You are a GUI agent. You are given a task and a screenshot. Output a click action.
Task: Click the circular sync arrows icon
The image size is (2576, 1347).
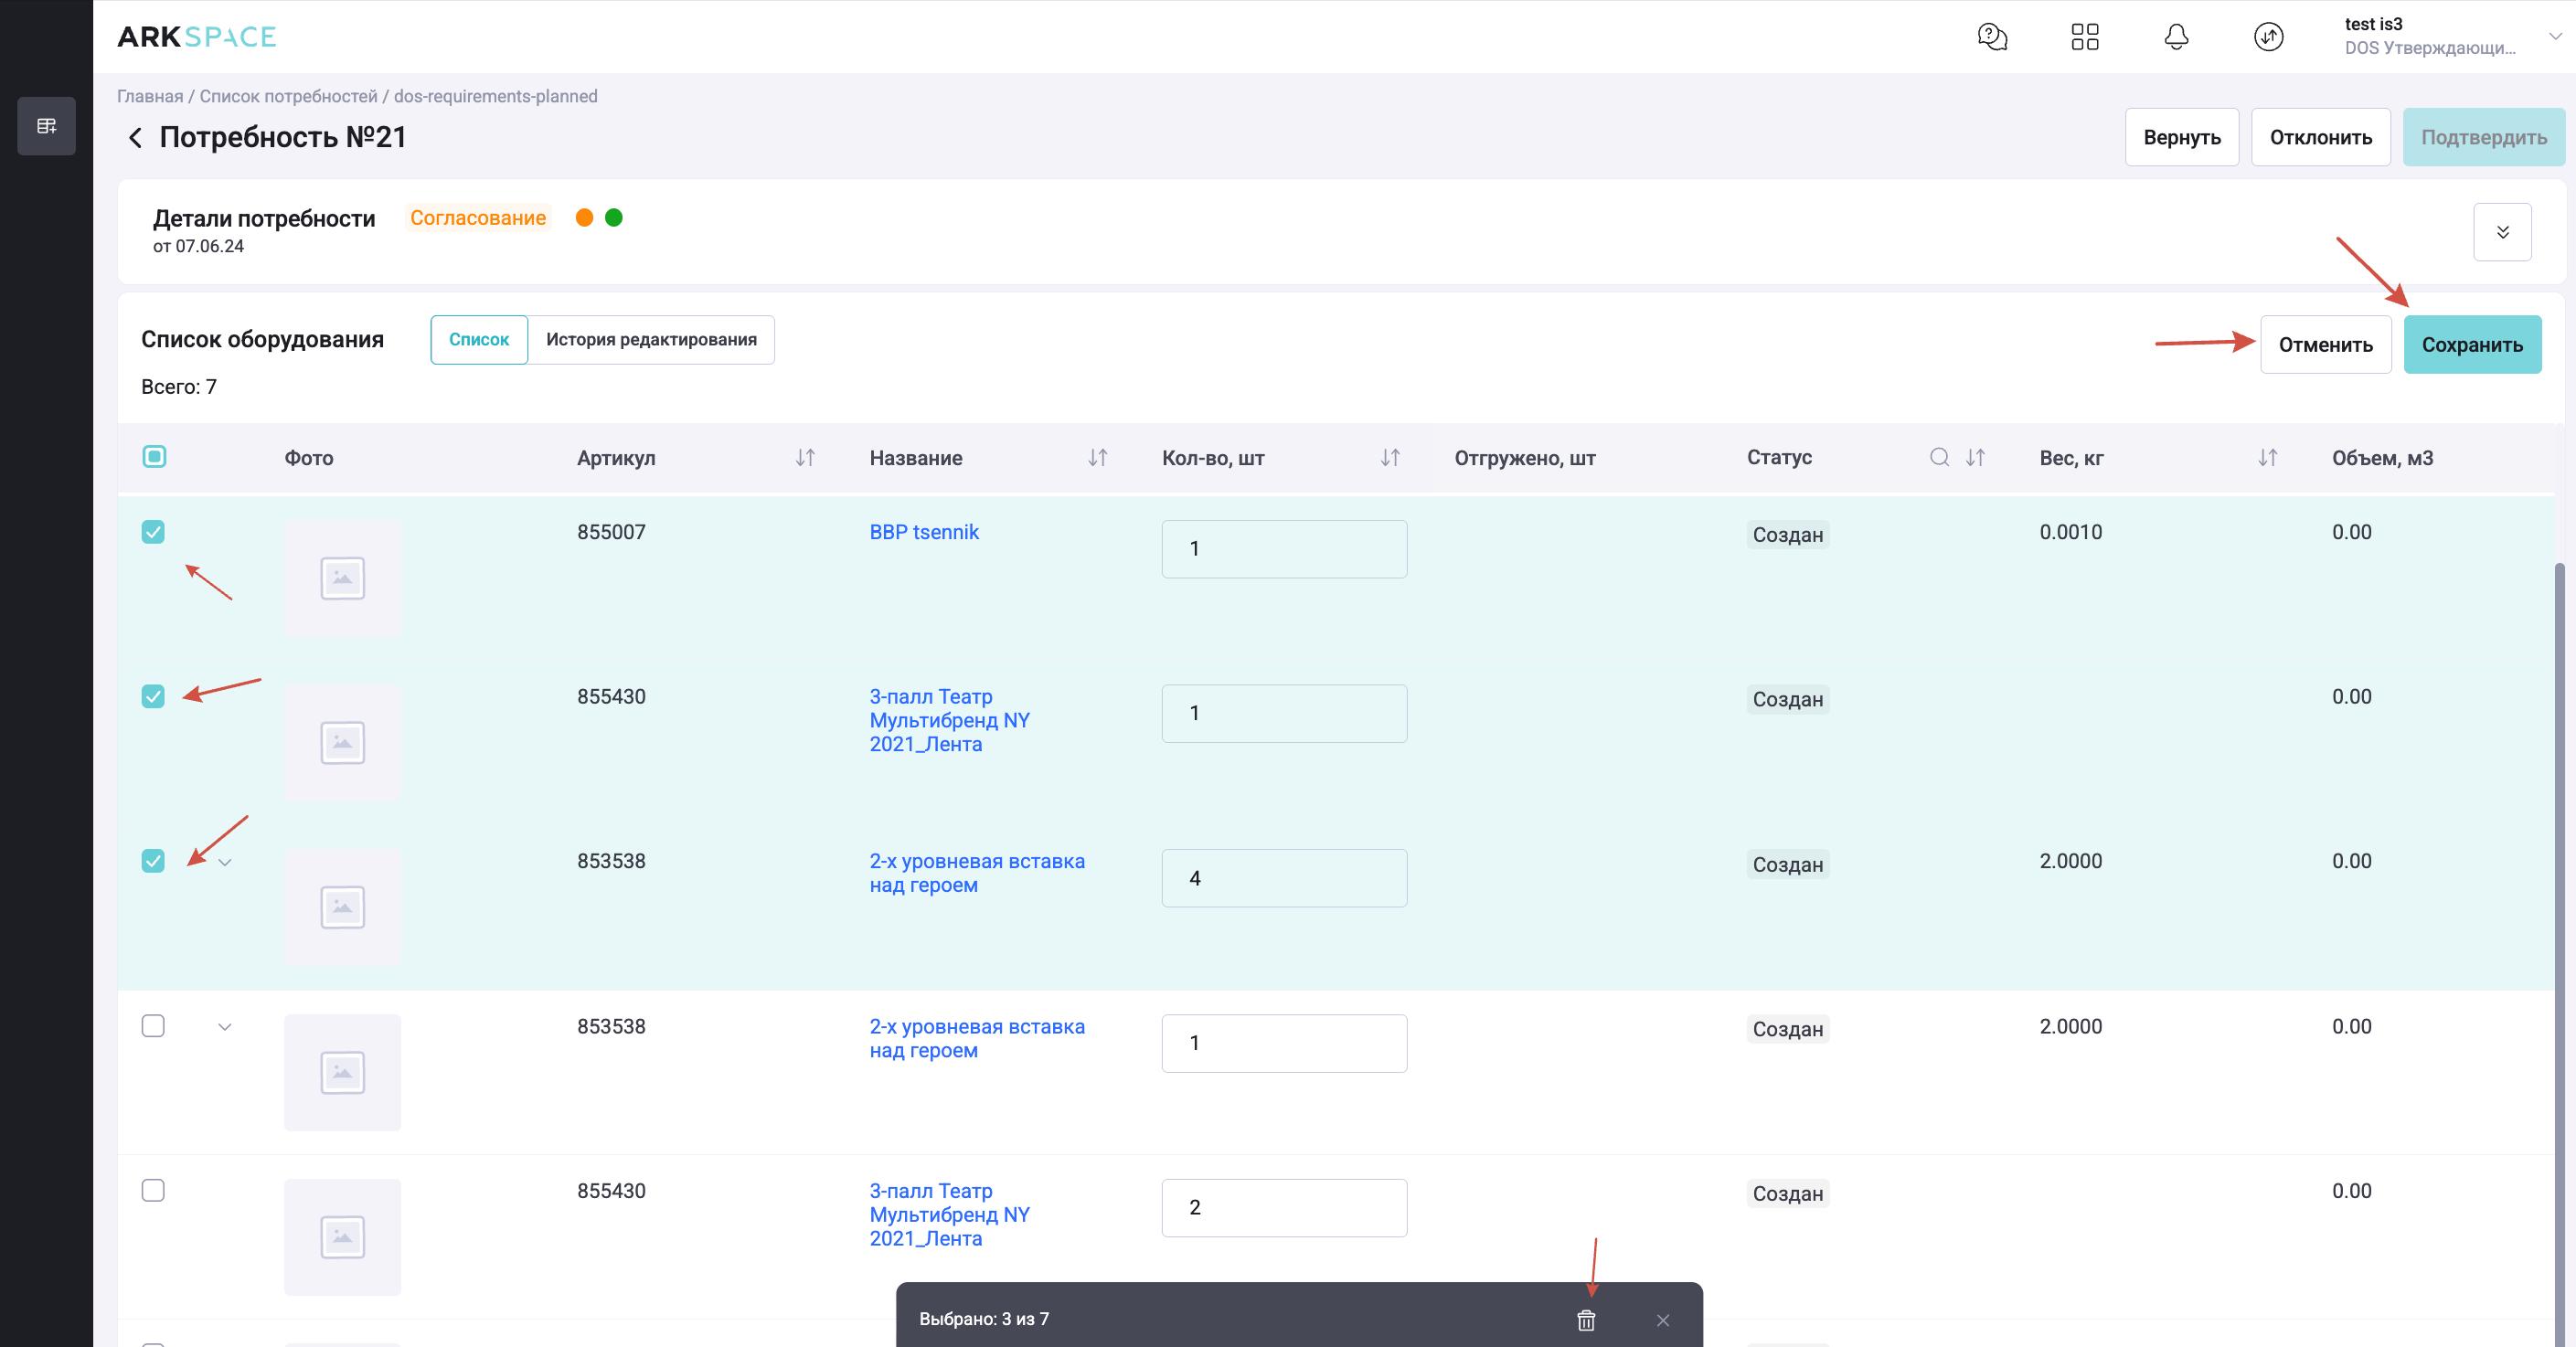tap(2268, 37)
